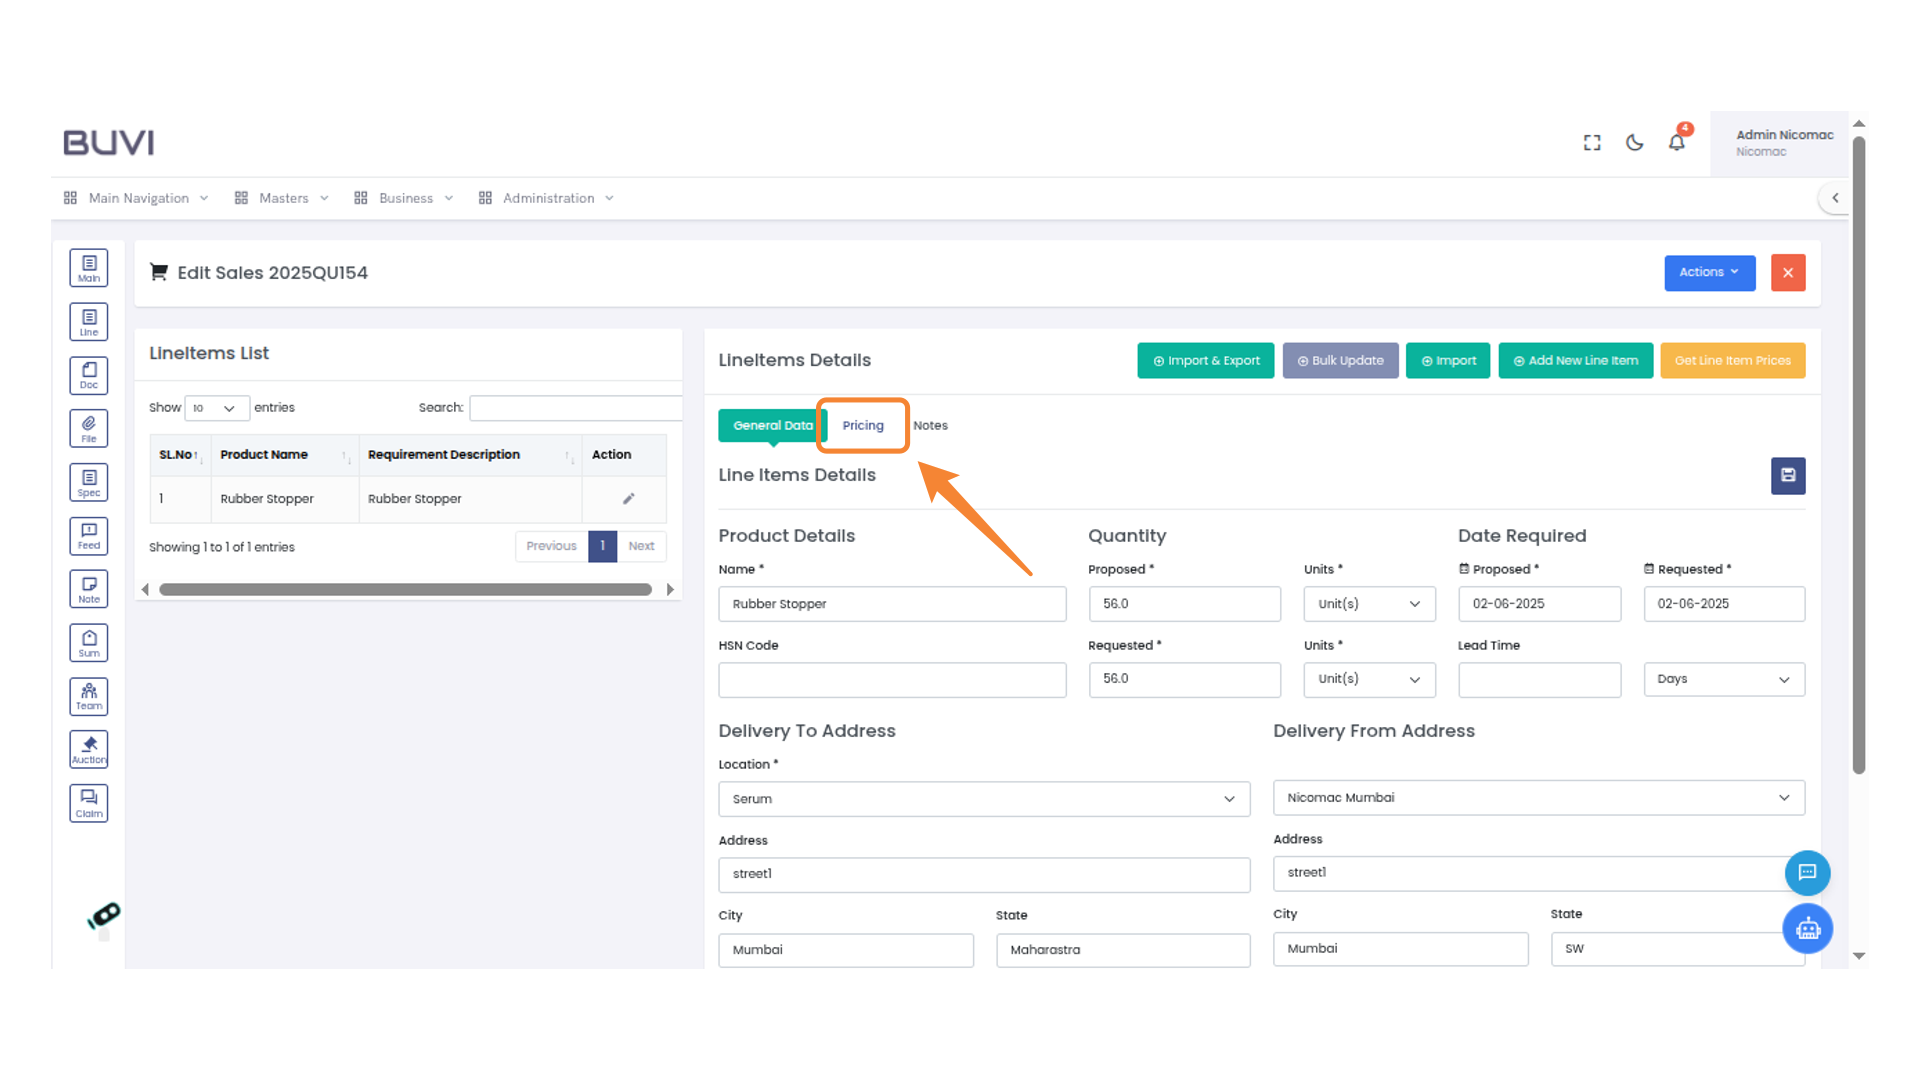Screen dimensions: 1920x1080
Task: Click the notifications bell icon
Action: pos(1677,143)
